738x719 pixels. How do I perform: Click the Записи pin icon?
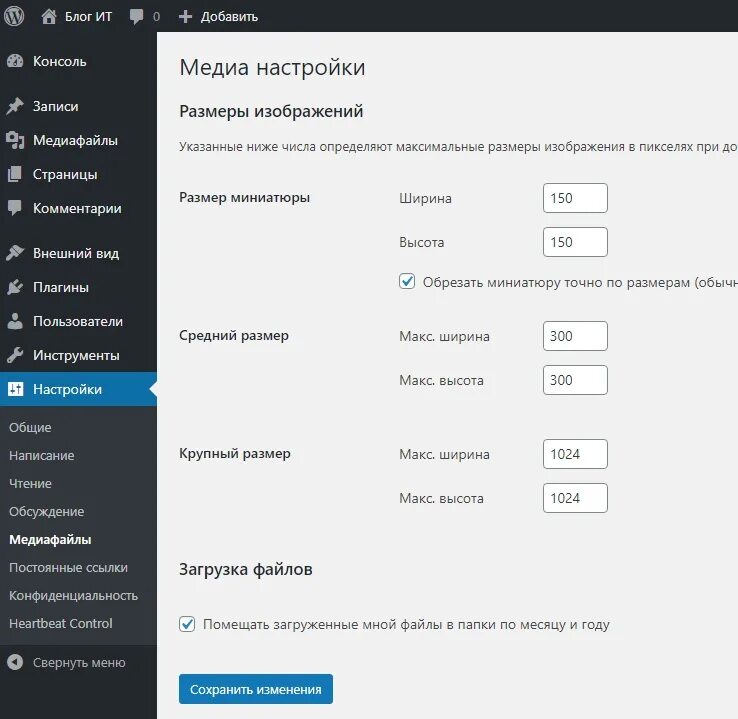click(15, 106)
